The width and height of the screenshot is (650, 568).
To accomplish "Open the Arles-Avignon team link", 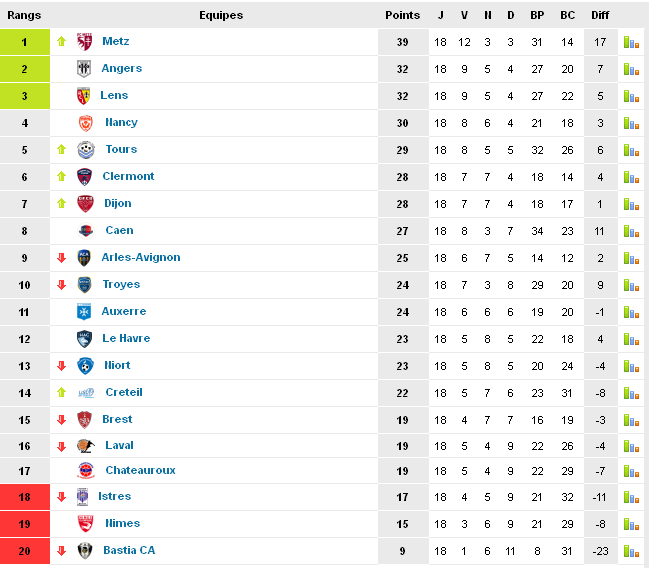I will click(x=141, y=258).
